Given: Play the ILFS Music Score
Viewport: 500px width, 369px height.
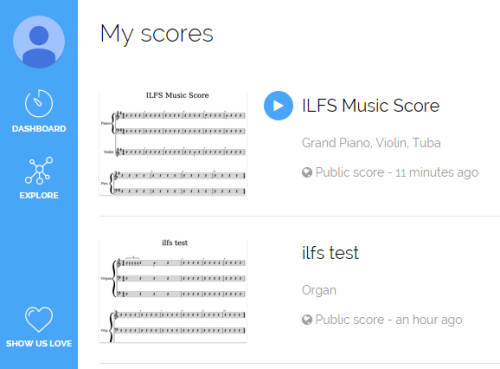Looking at the screenshot, I should [278, 106].
